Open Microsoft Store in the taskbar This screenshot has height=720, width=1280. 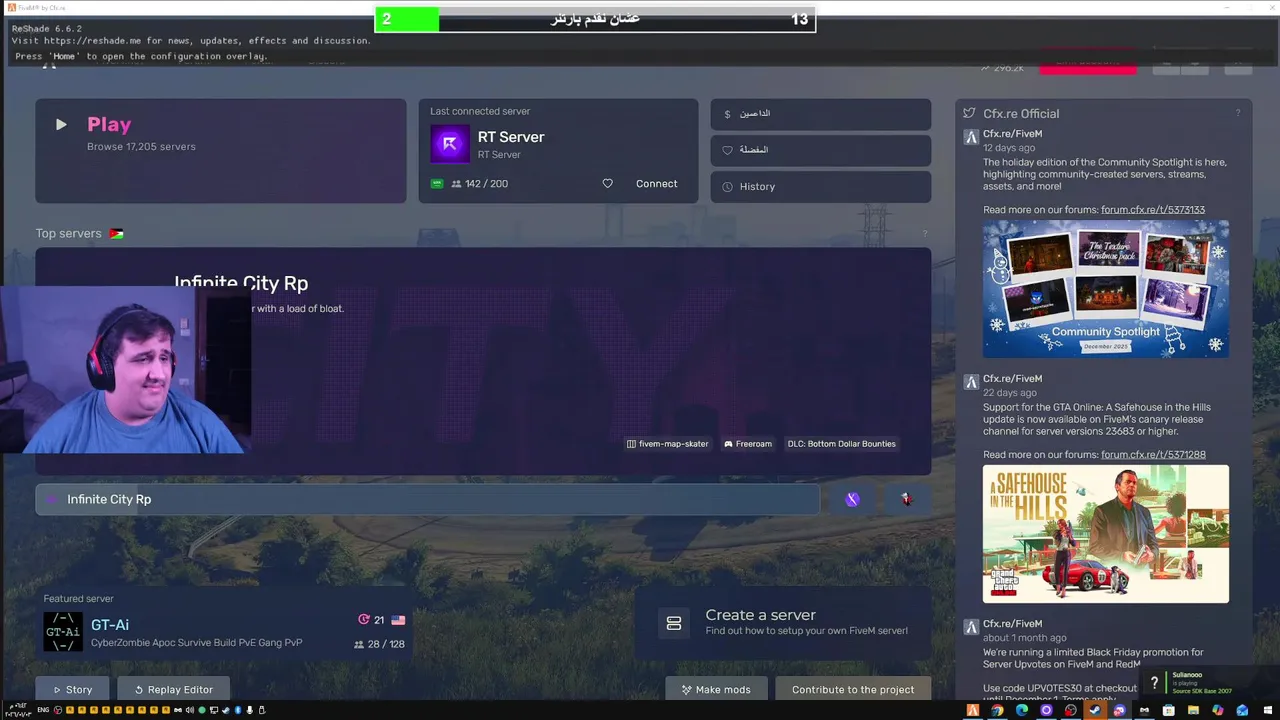click(1169, 710)
